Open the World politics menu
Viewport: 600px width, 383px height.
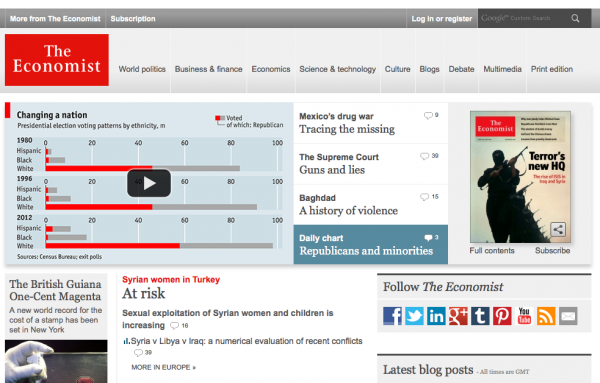coord(142,69)
